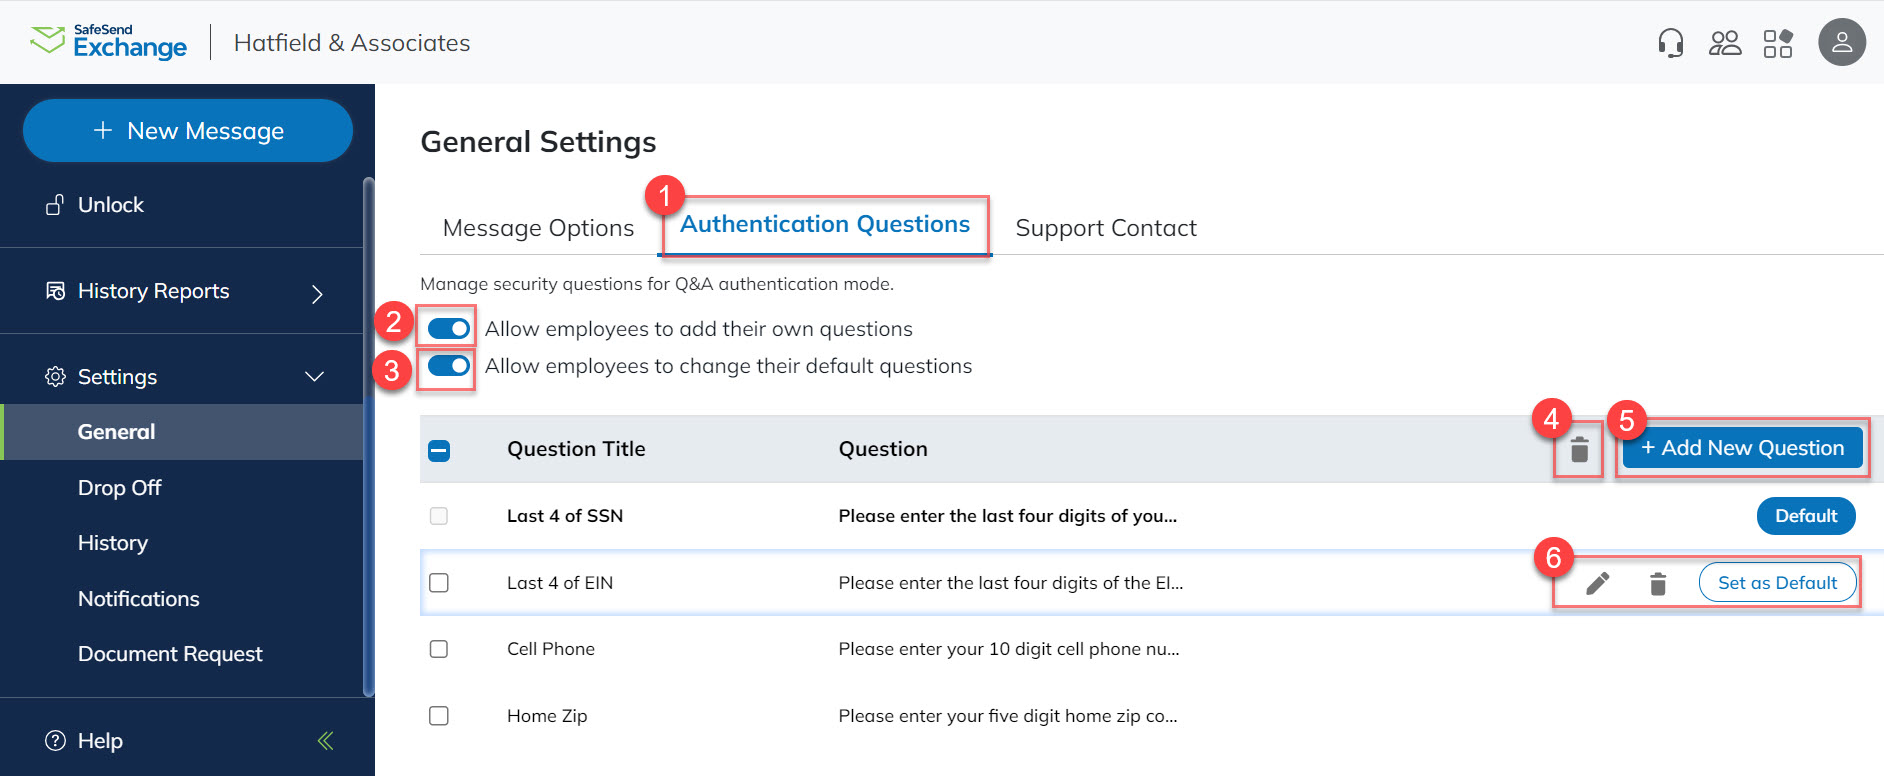Click the trash icon above the question list
This screenshot has width=1884, height=776.
1578,449
